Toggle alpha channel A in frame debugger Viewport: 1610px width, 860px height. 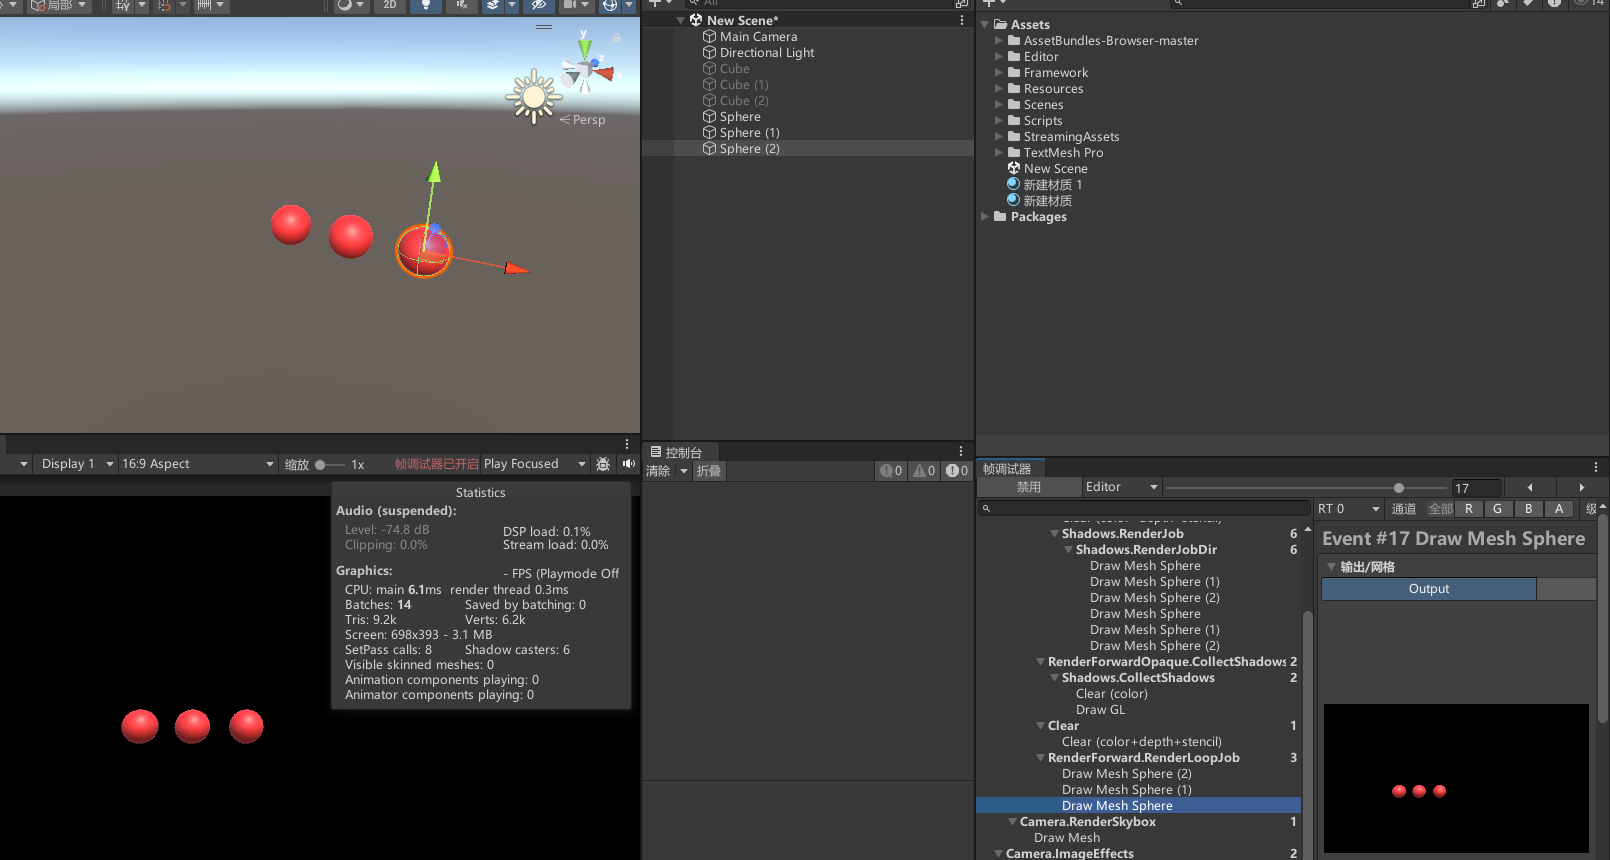(x=1558, y=509)
